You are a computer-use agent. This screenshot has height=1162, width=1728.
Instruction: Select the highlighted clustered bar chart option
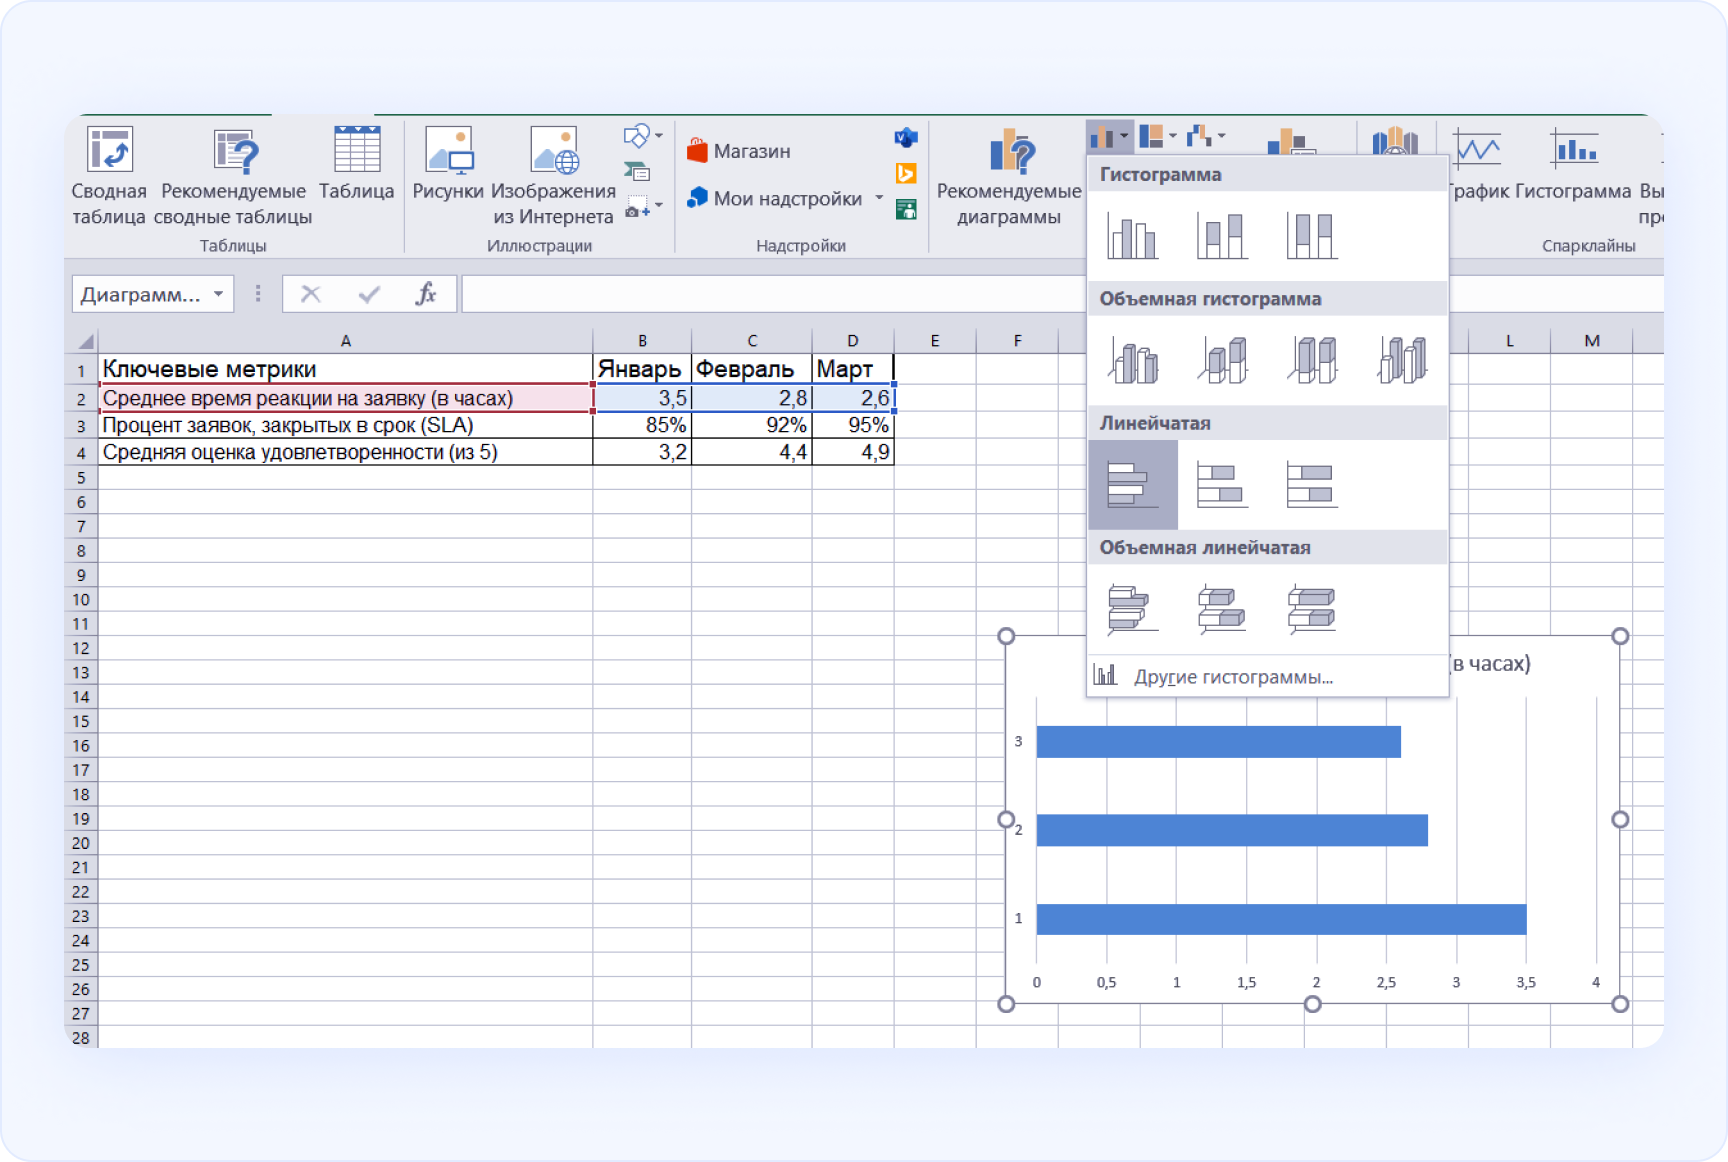pyautogui.click(x=1132, y=485)
